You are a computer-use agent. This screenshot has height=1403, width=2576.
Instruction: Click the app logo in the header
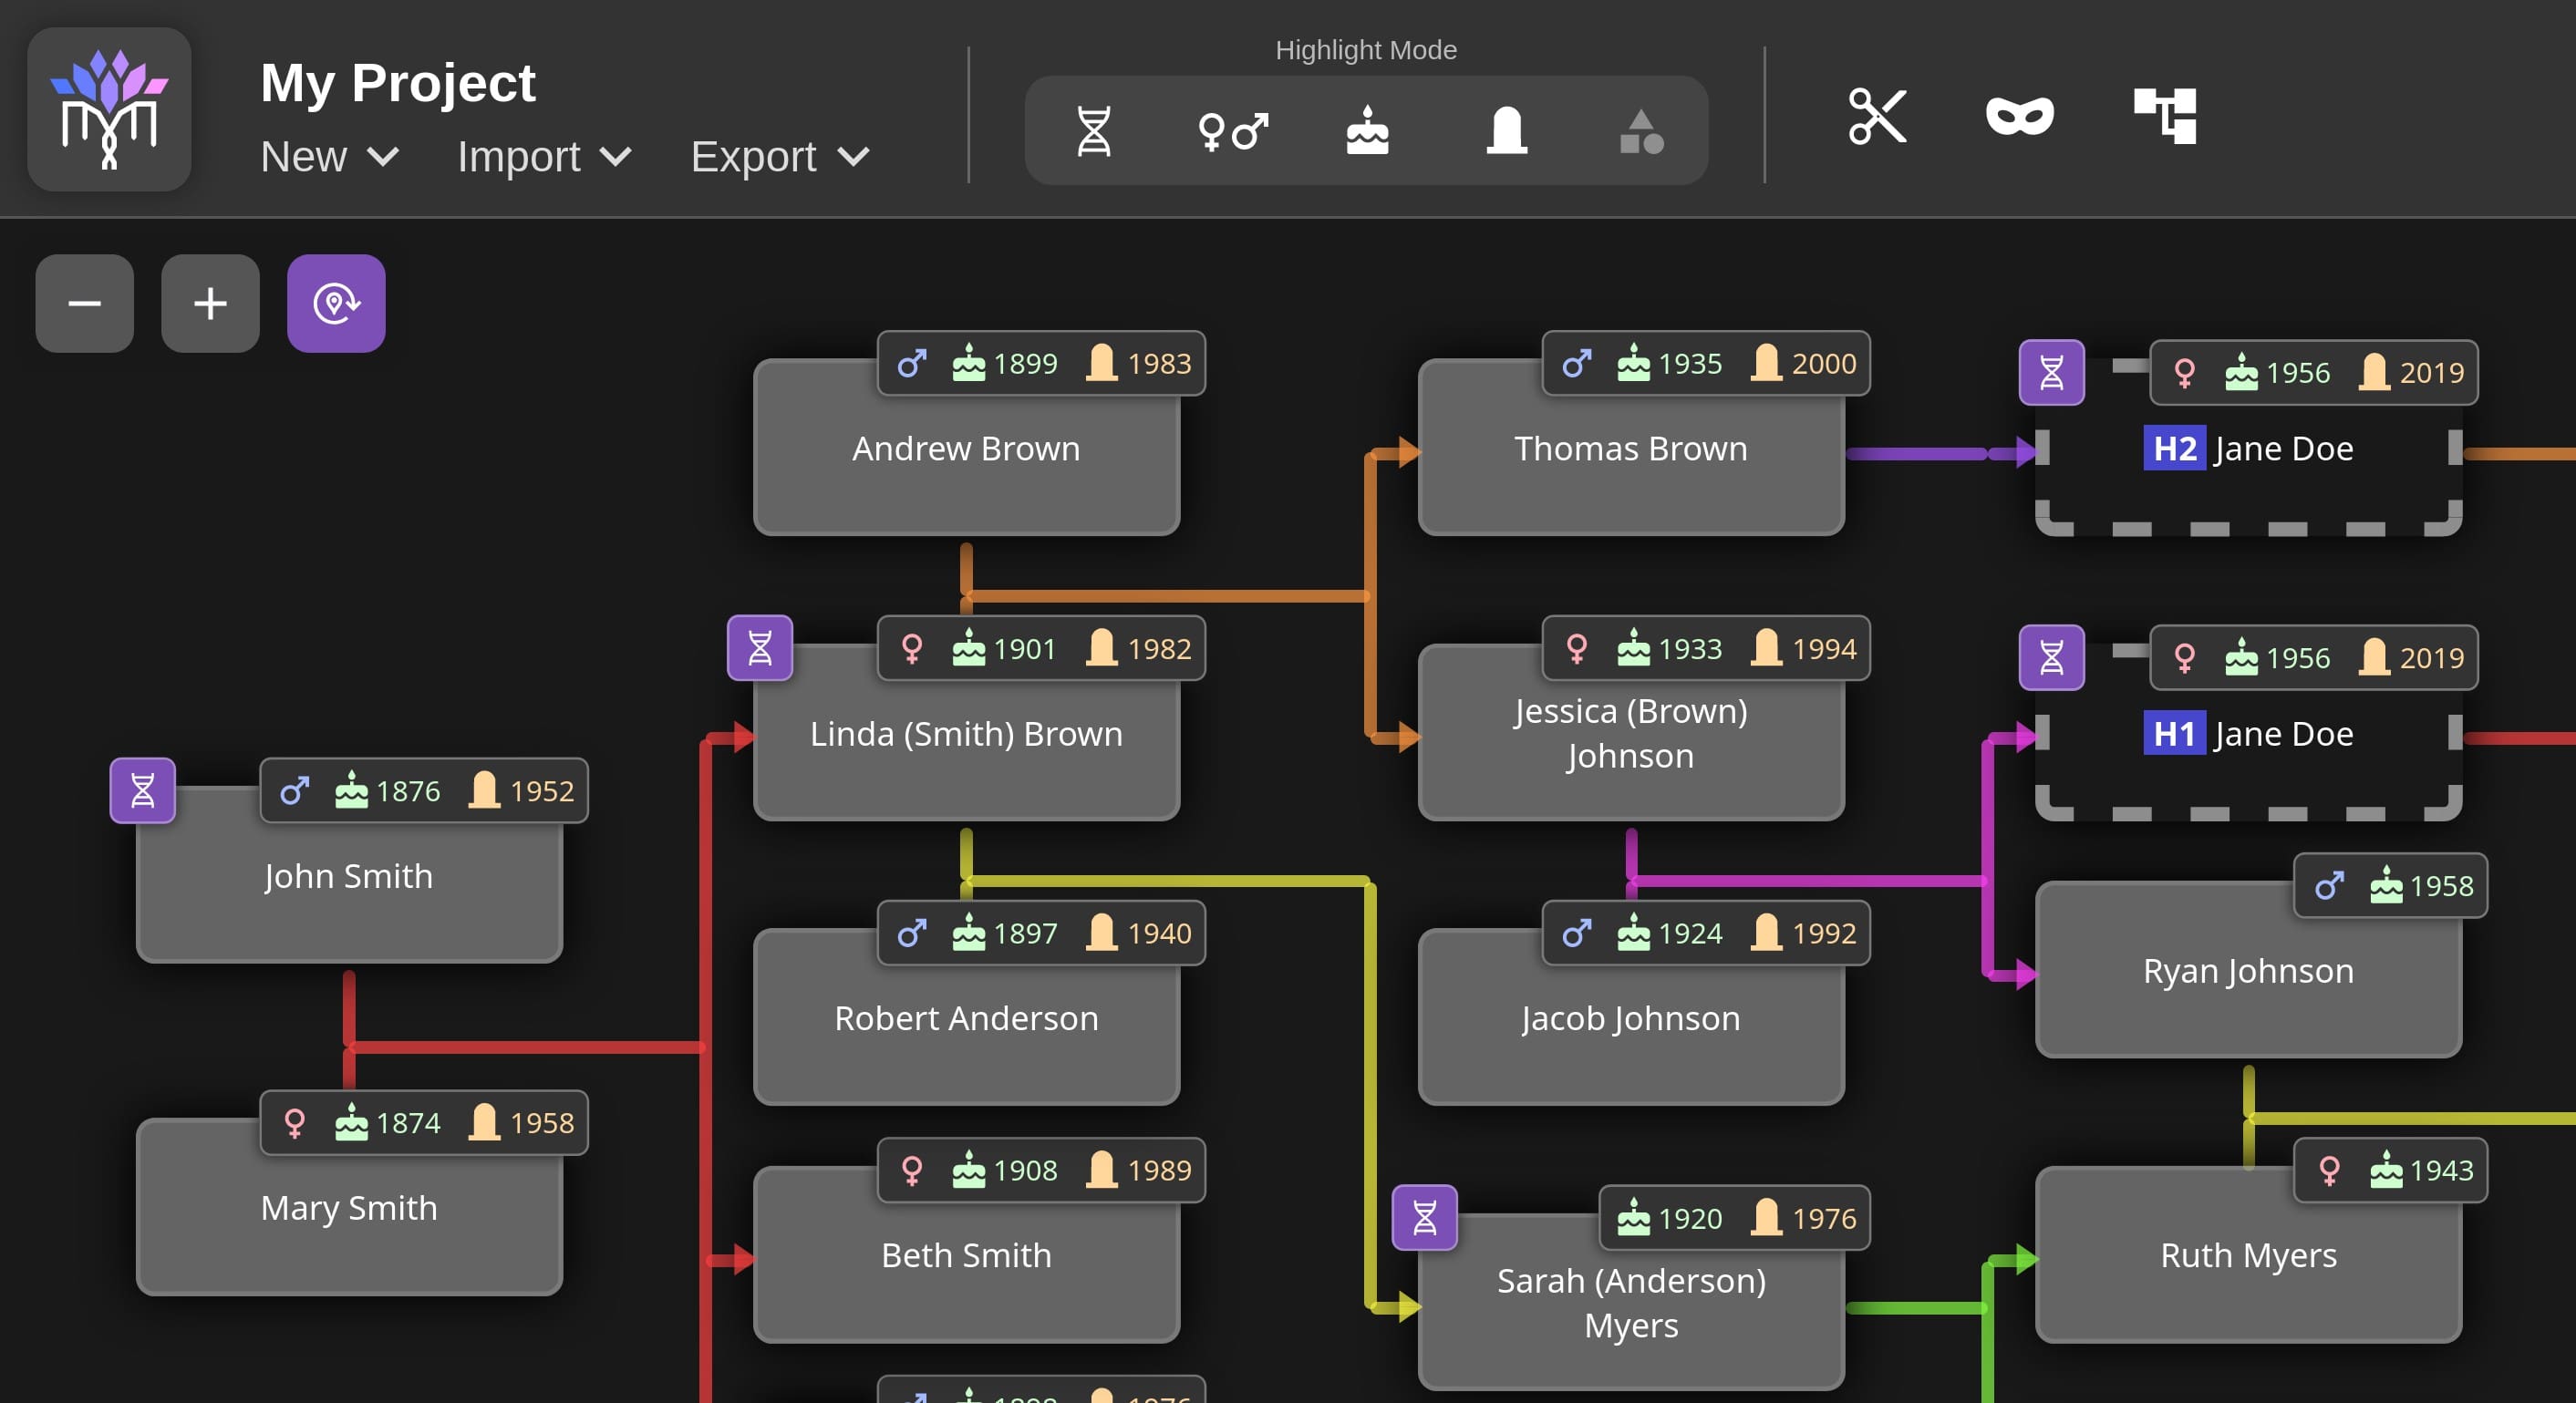tap(109, 109)
